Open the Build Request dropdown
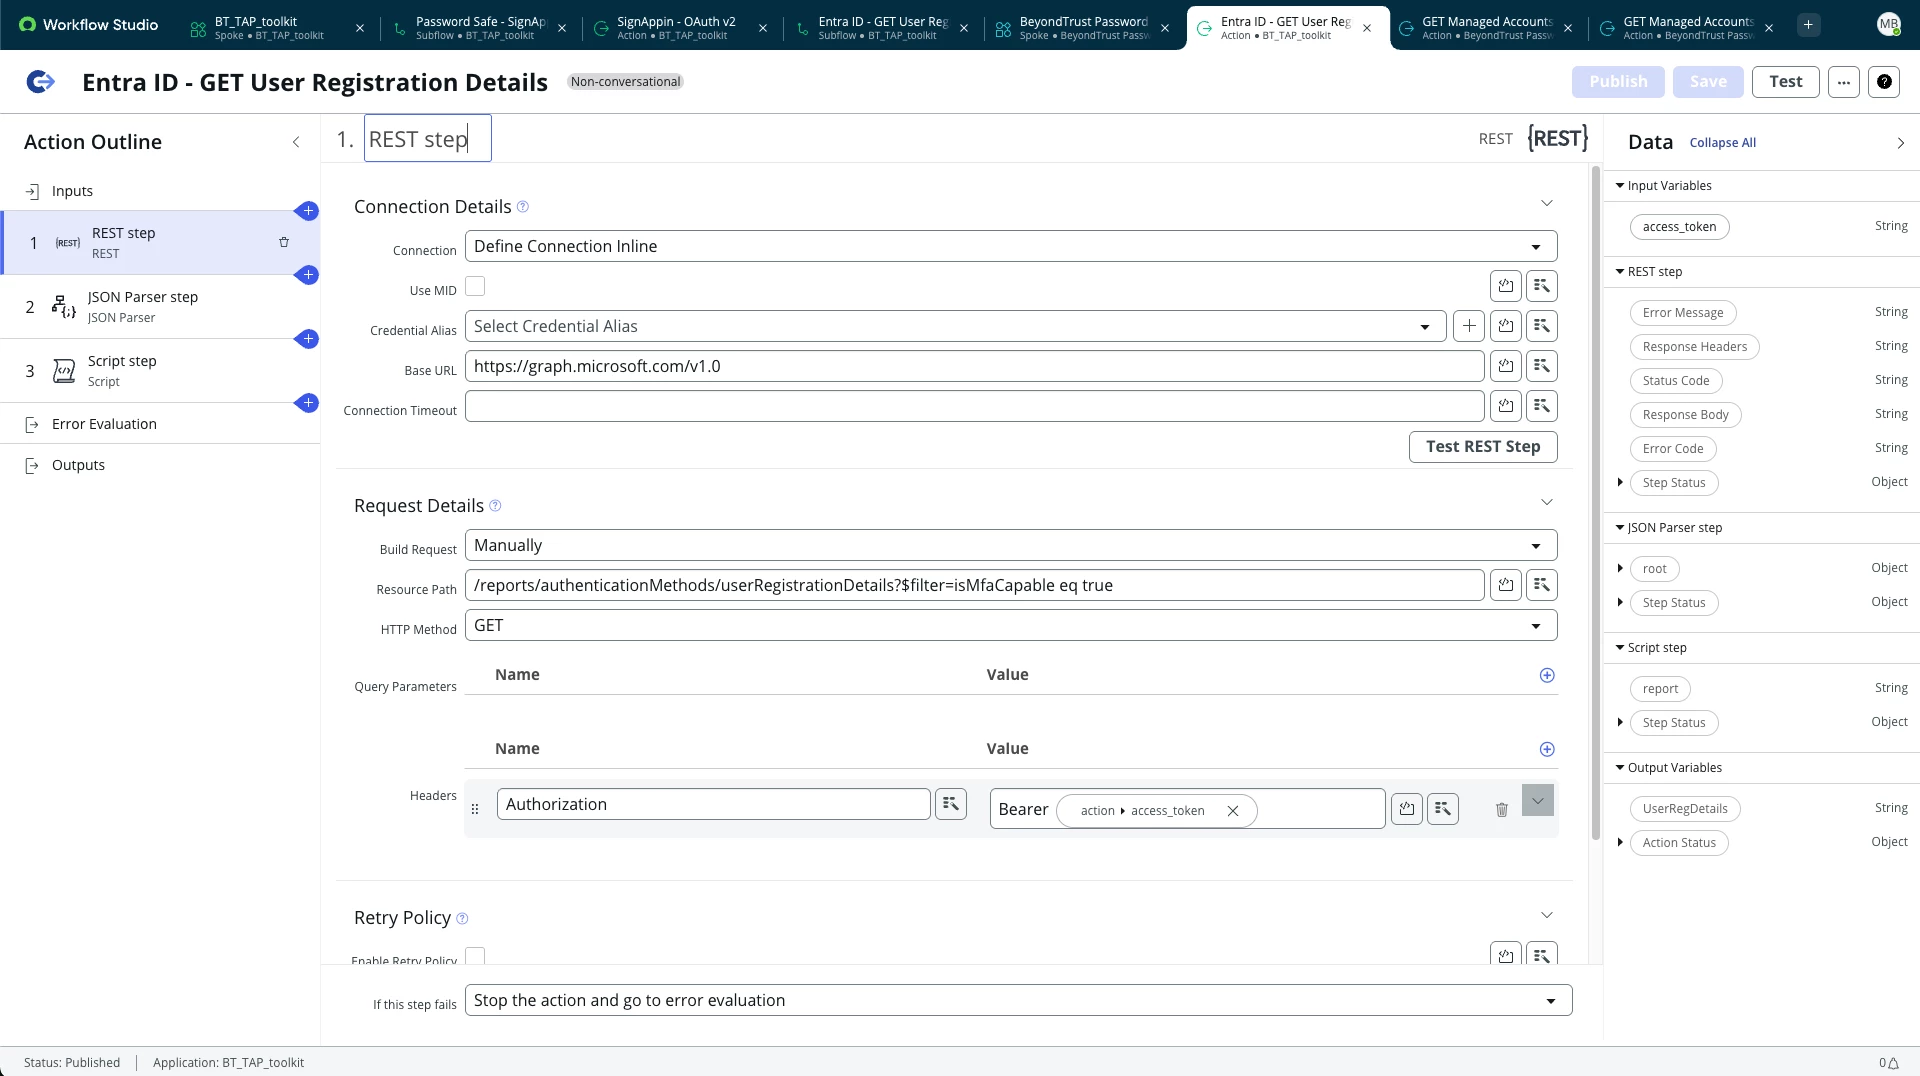 click(1011, 545)
